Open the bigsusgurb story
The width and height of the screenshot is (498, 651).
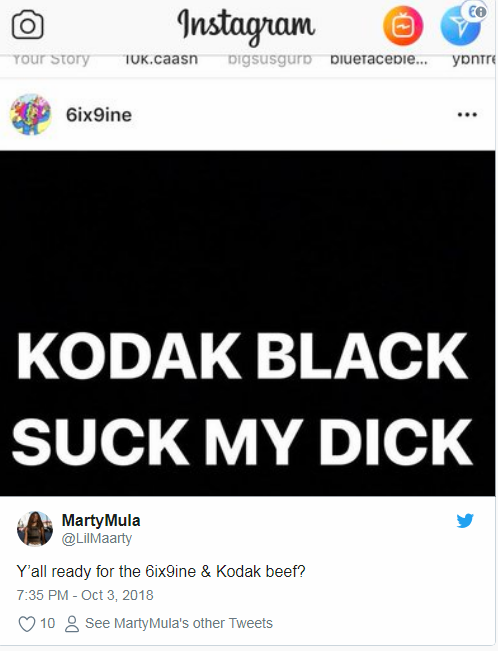pos(270,59)
